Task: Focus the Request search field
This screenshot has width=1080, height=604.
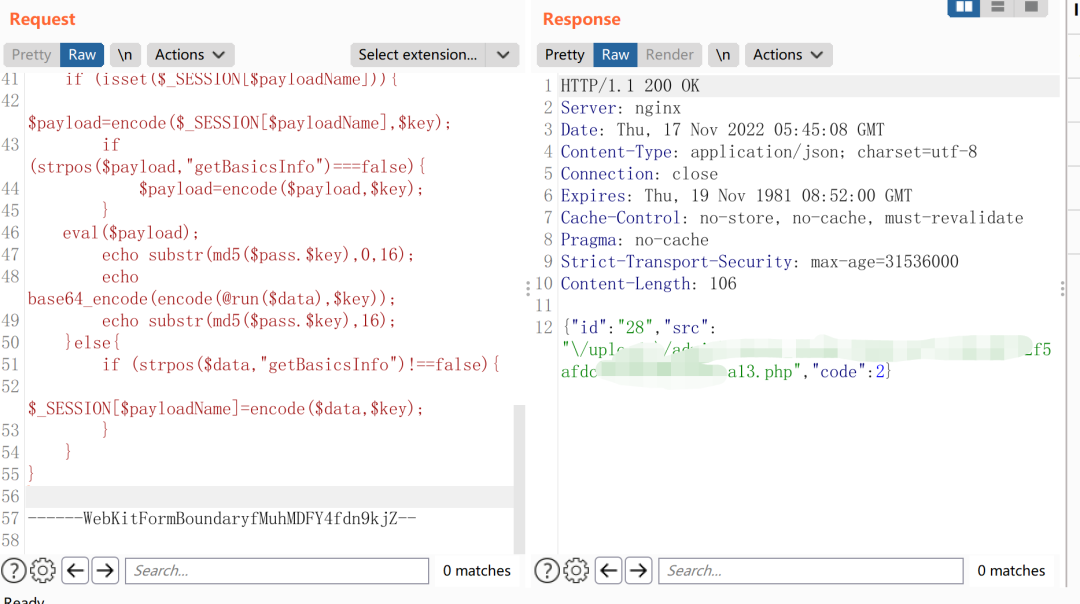Action: point(277,570)
